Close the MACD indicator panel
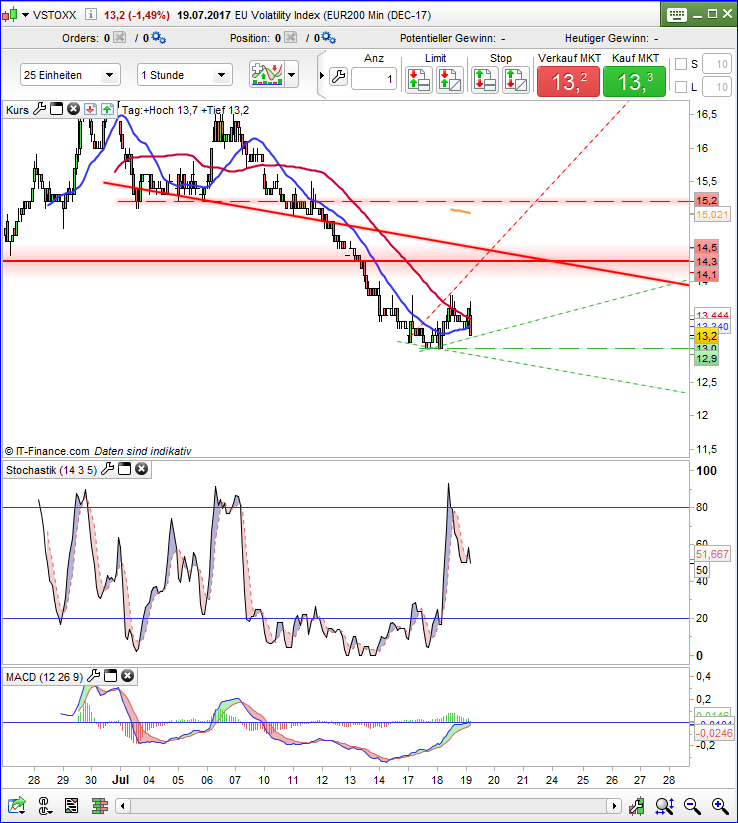The height and width of the screenshot is (823, 738). pyautogui.click(x=128, y=676)
